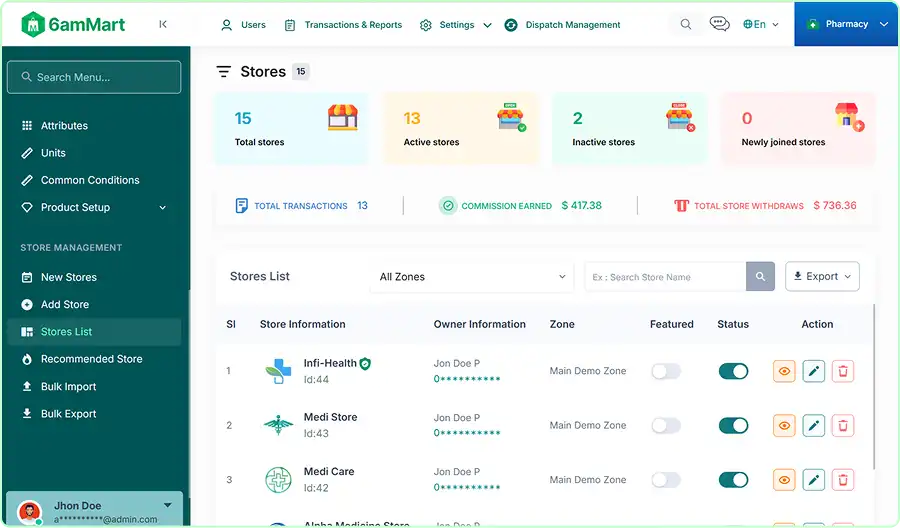The image size is (900, 528).
Task: Toggle Status switch for Medi Store
Action: (734, 426)
